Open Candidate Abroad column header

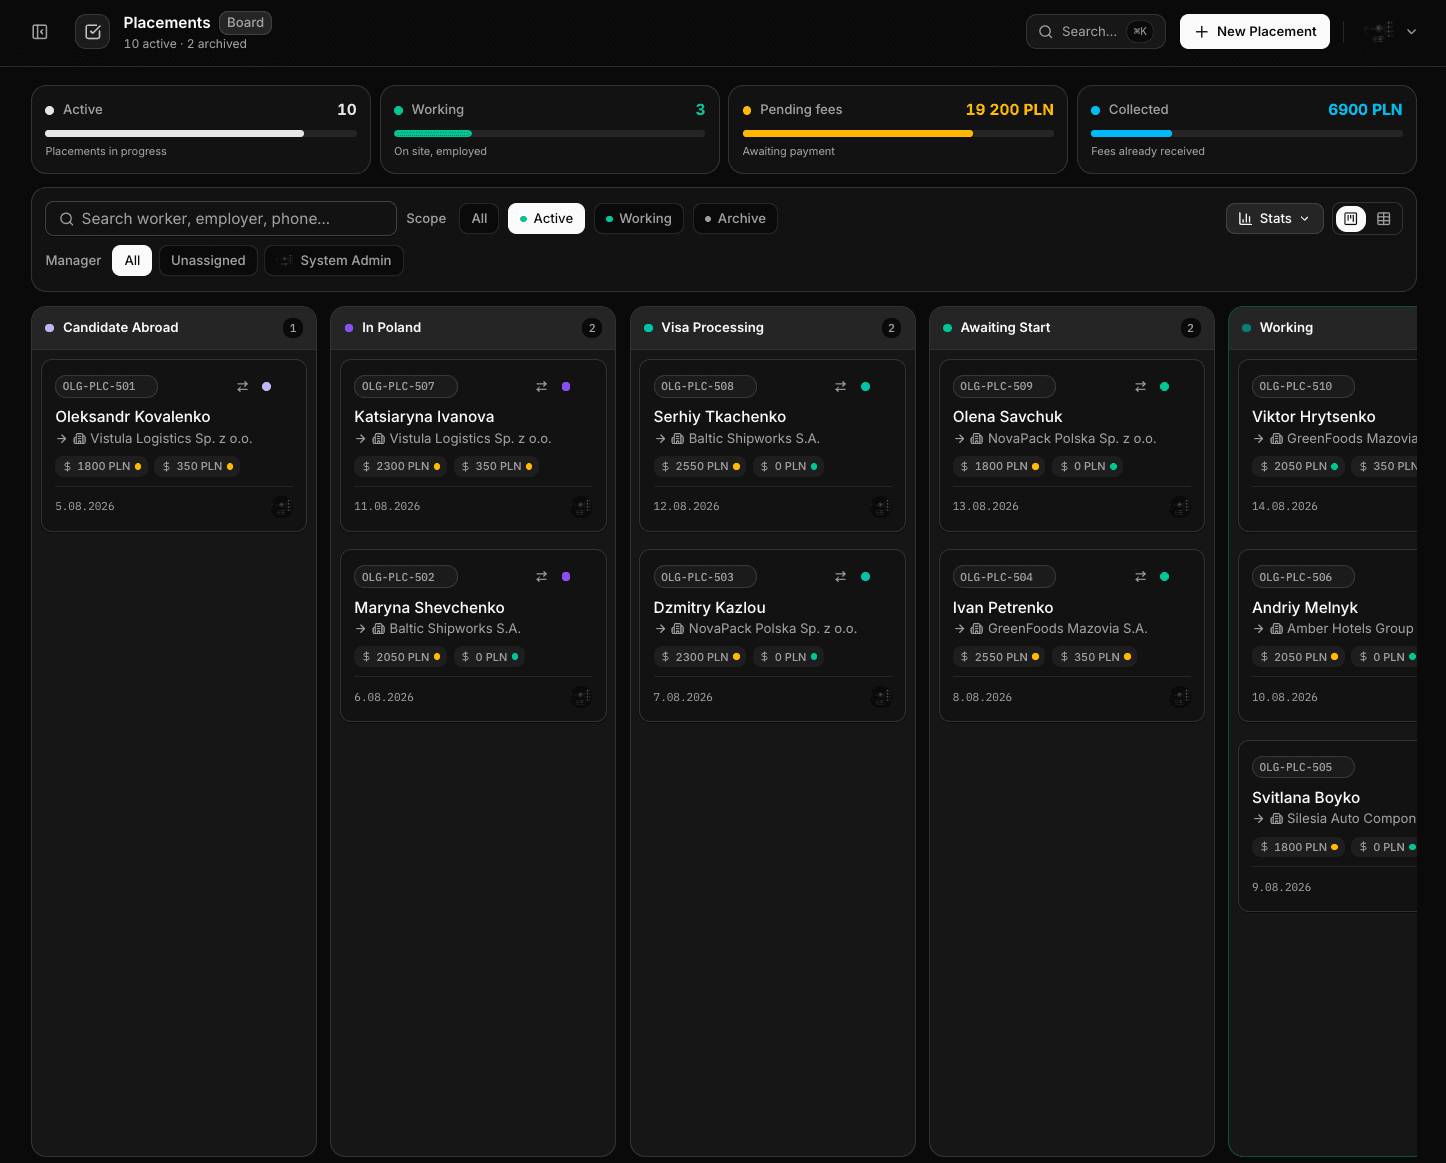174,328
